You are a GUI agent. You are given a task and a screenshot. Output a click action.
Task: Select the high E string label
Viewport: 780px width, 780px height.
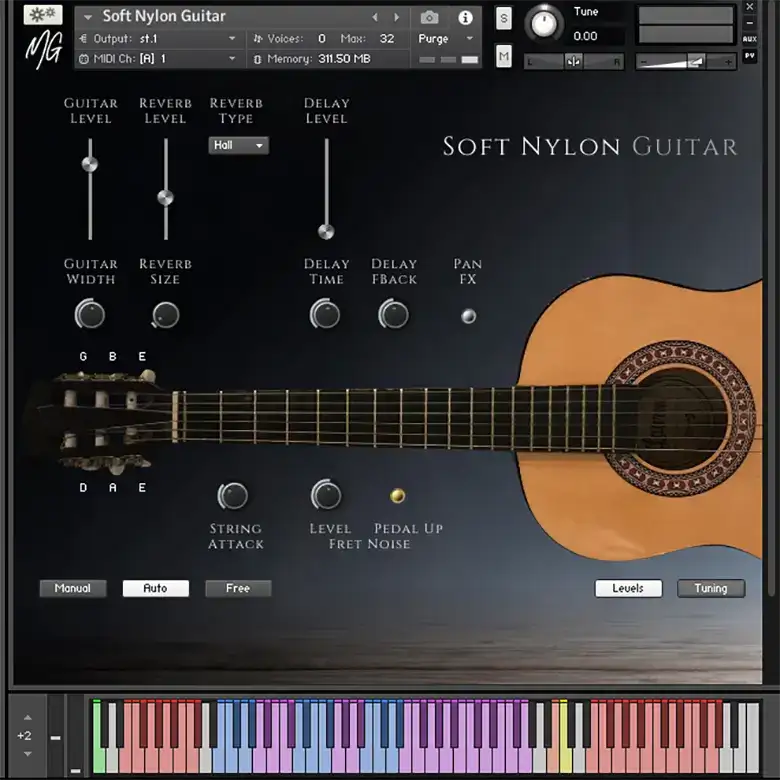click(x=142, y=356)
